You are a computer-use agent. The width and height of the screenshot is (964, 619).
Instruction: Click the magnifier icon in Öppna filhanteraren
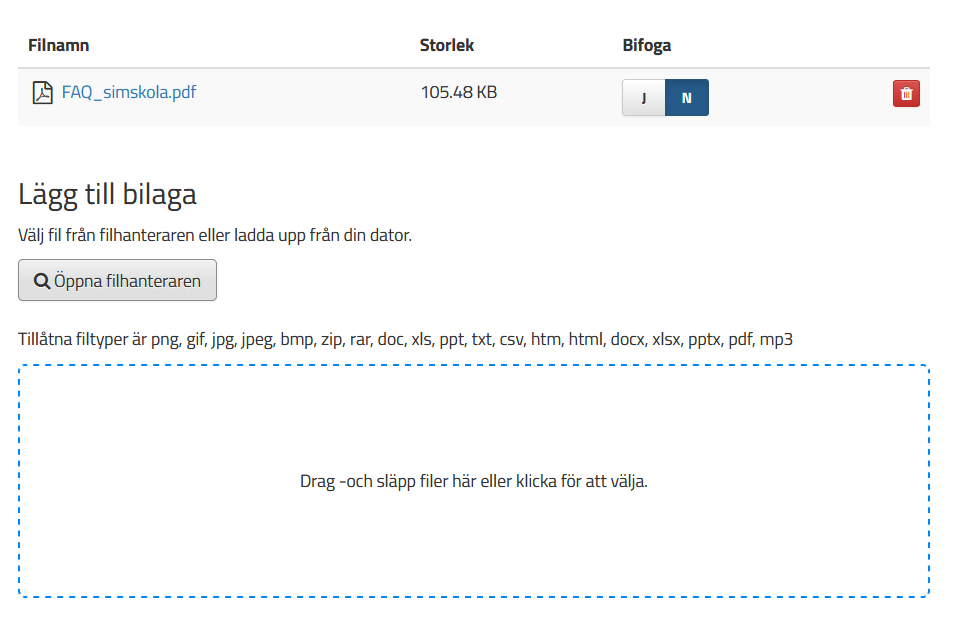(42, 281)
